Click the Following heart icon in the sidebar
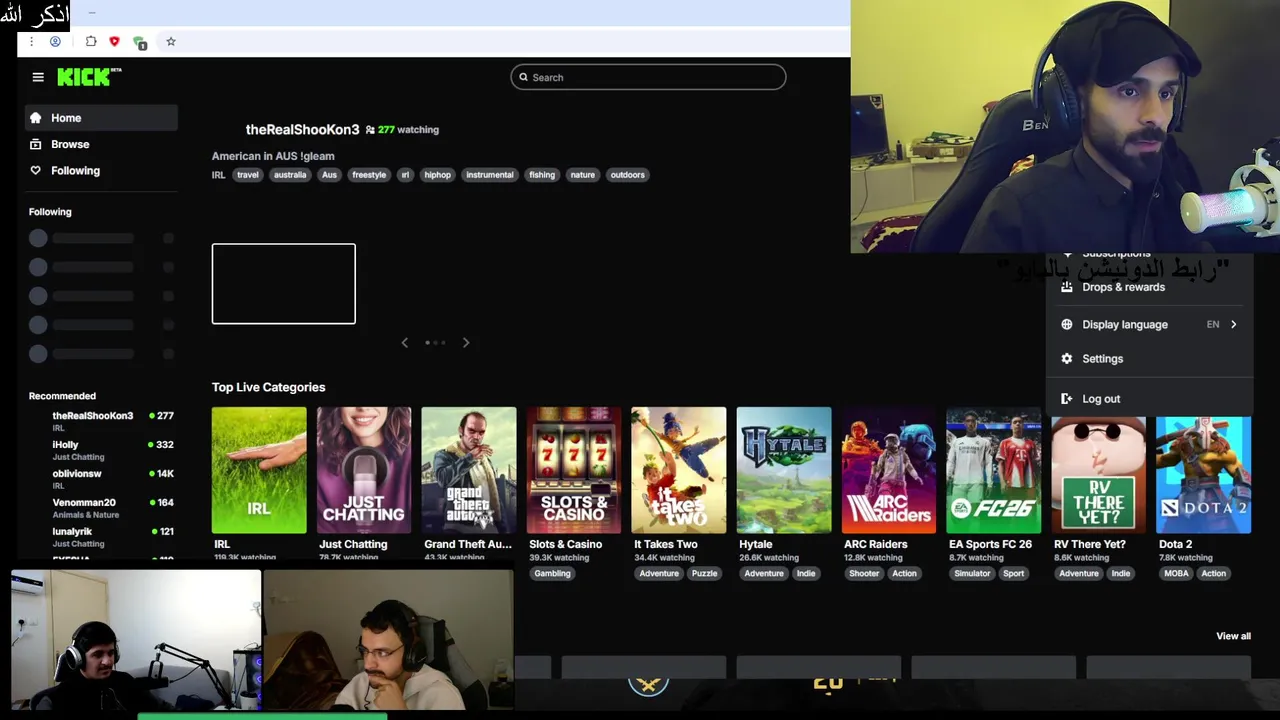 [36, 171]
